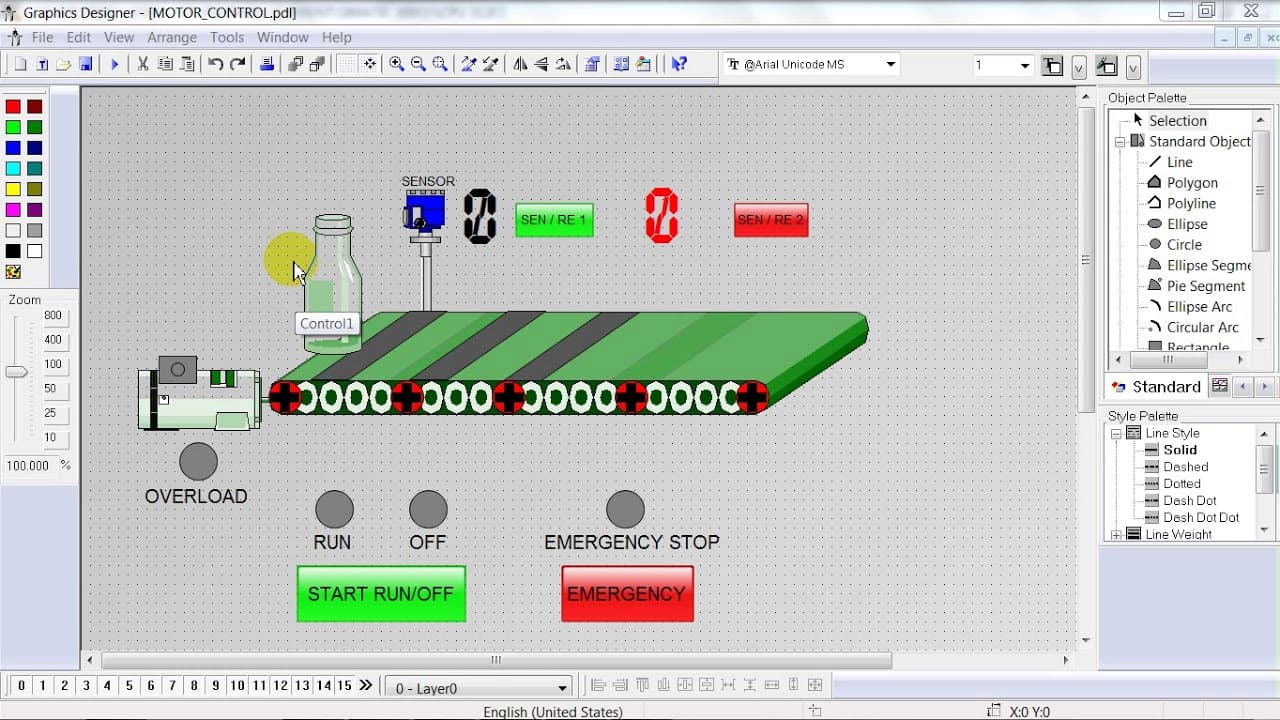Open the Print icon on the toolbar

267,63
